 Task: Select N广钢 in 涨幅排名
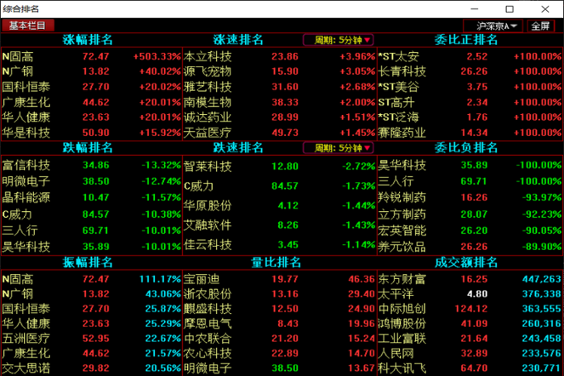coord(92,71)
